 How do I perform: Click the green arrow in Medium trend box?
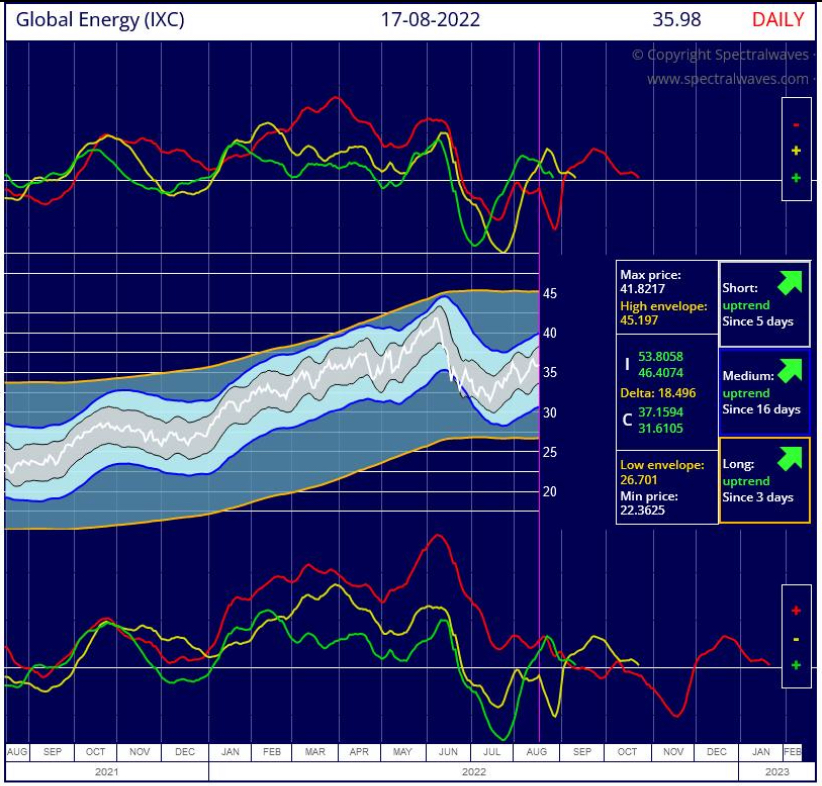click(790, 369)
